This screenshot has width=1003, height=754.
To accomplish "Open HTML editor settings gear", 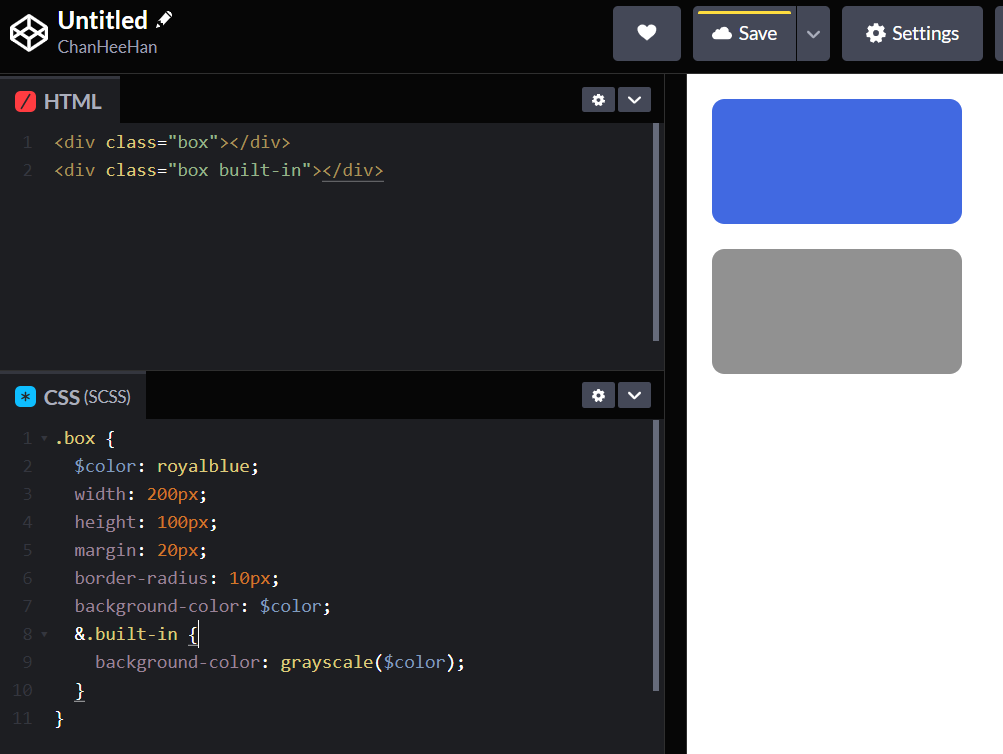I will [598, 100].
